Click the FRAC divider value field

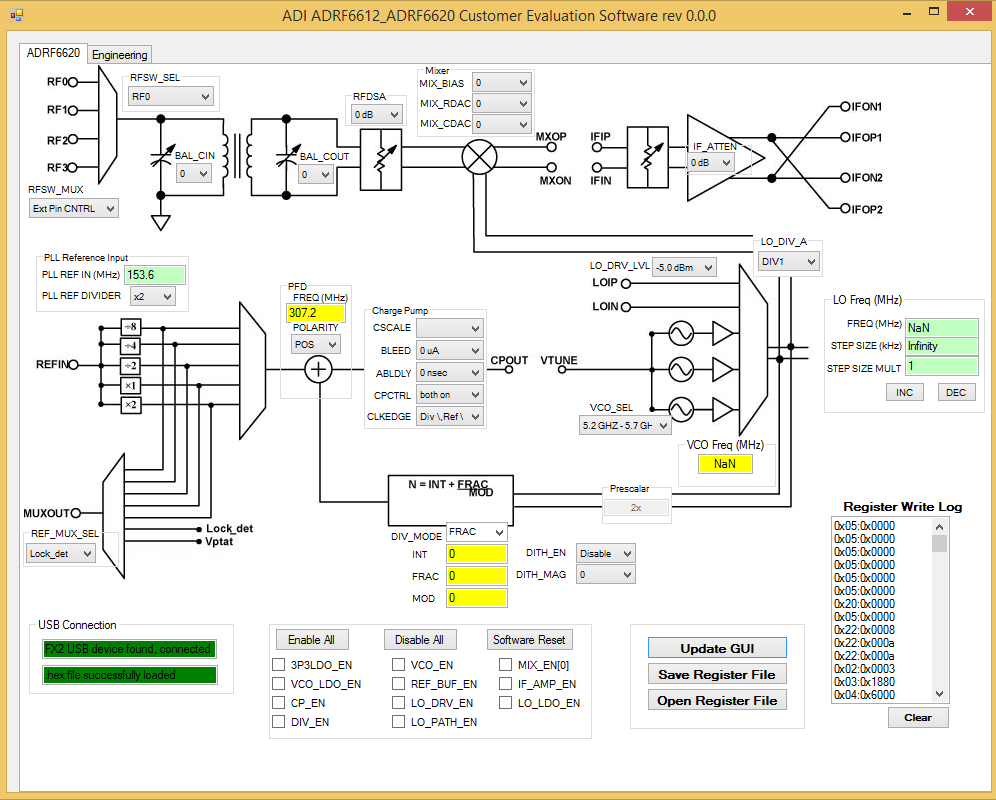click(x=476, y=576)
